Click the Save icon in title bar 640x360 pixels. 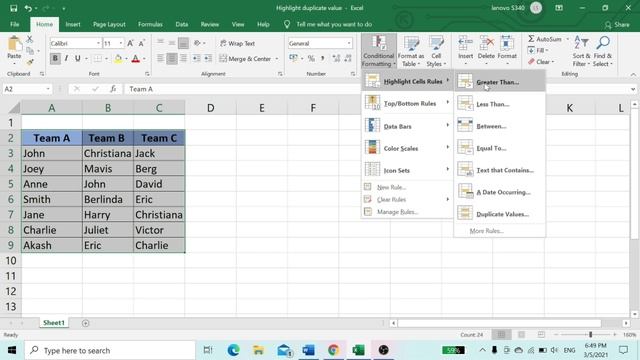(13, 8)
